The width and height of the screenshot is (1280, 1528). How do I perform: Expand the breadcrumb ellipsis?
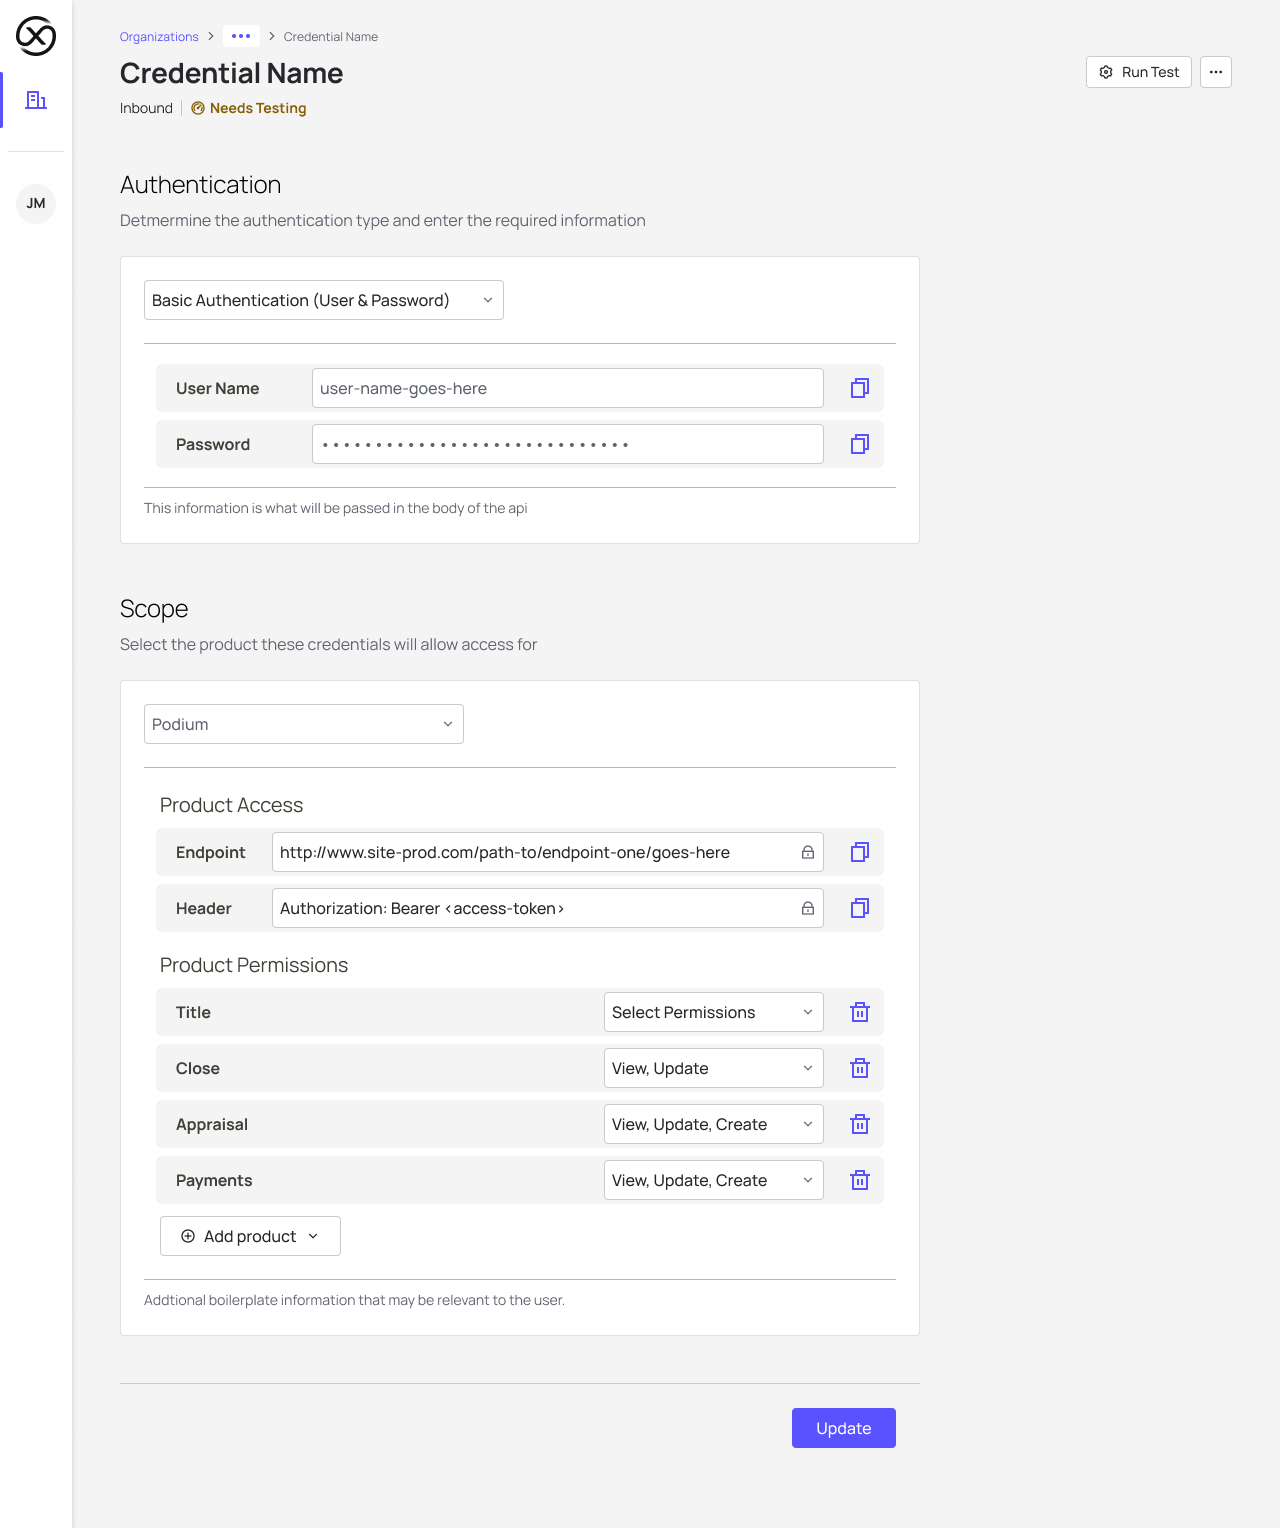click(x=241, y=36)
